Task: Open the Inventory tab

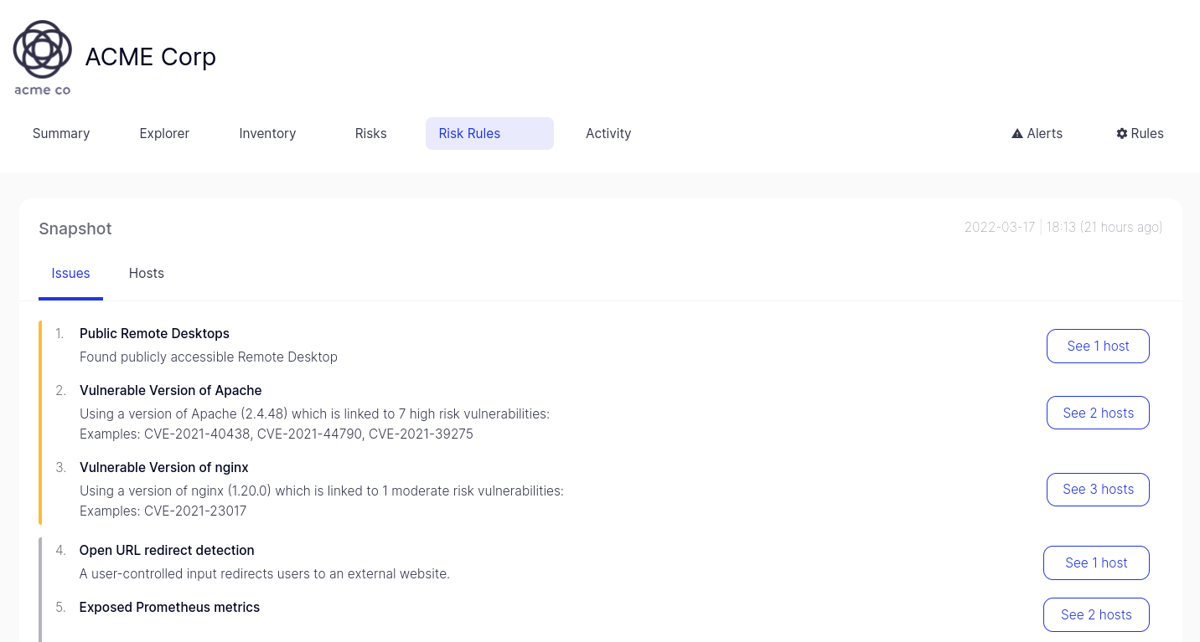Action: (267, 133)
